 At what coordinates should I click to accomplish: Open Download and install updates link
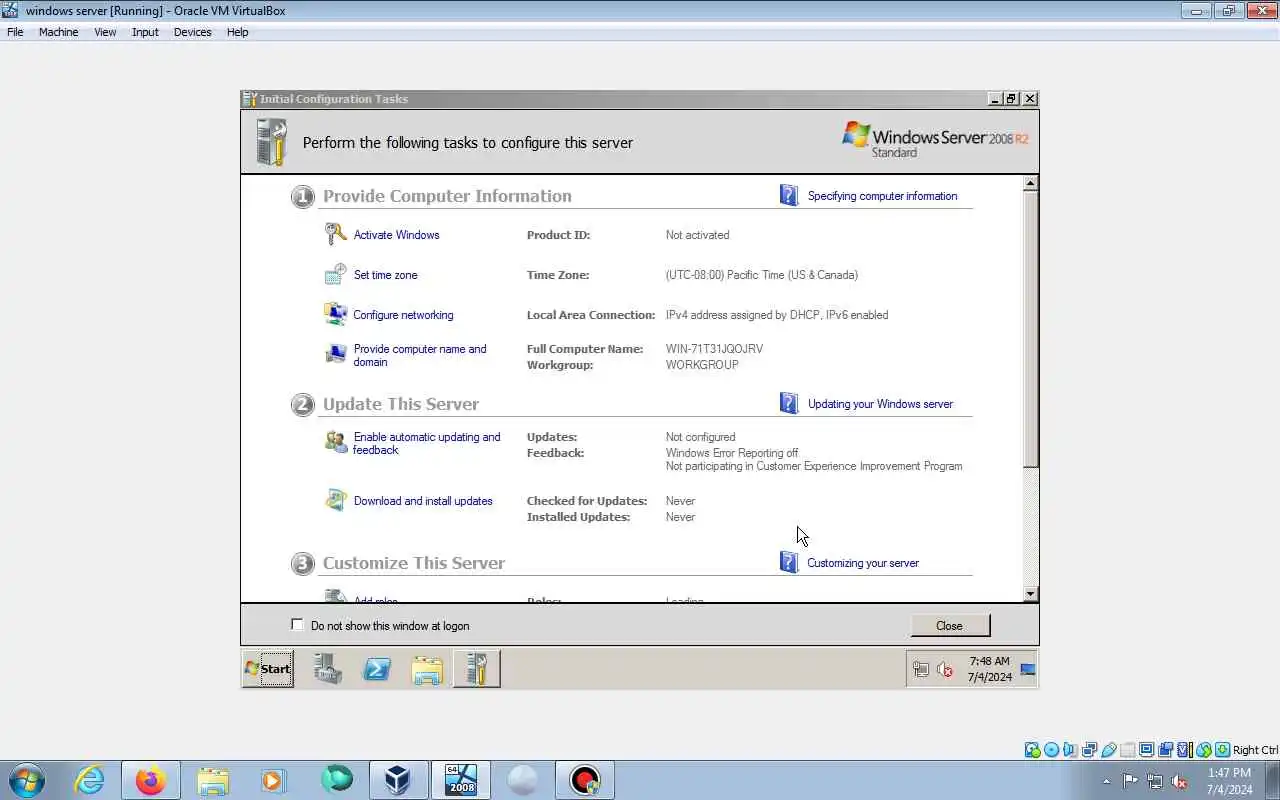pyautogui.click(x=423, y=501)
